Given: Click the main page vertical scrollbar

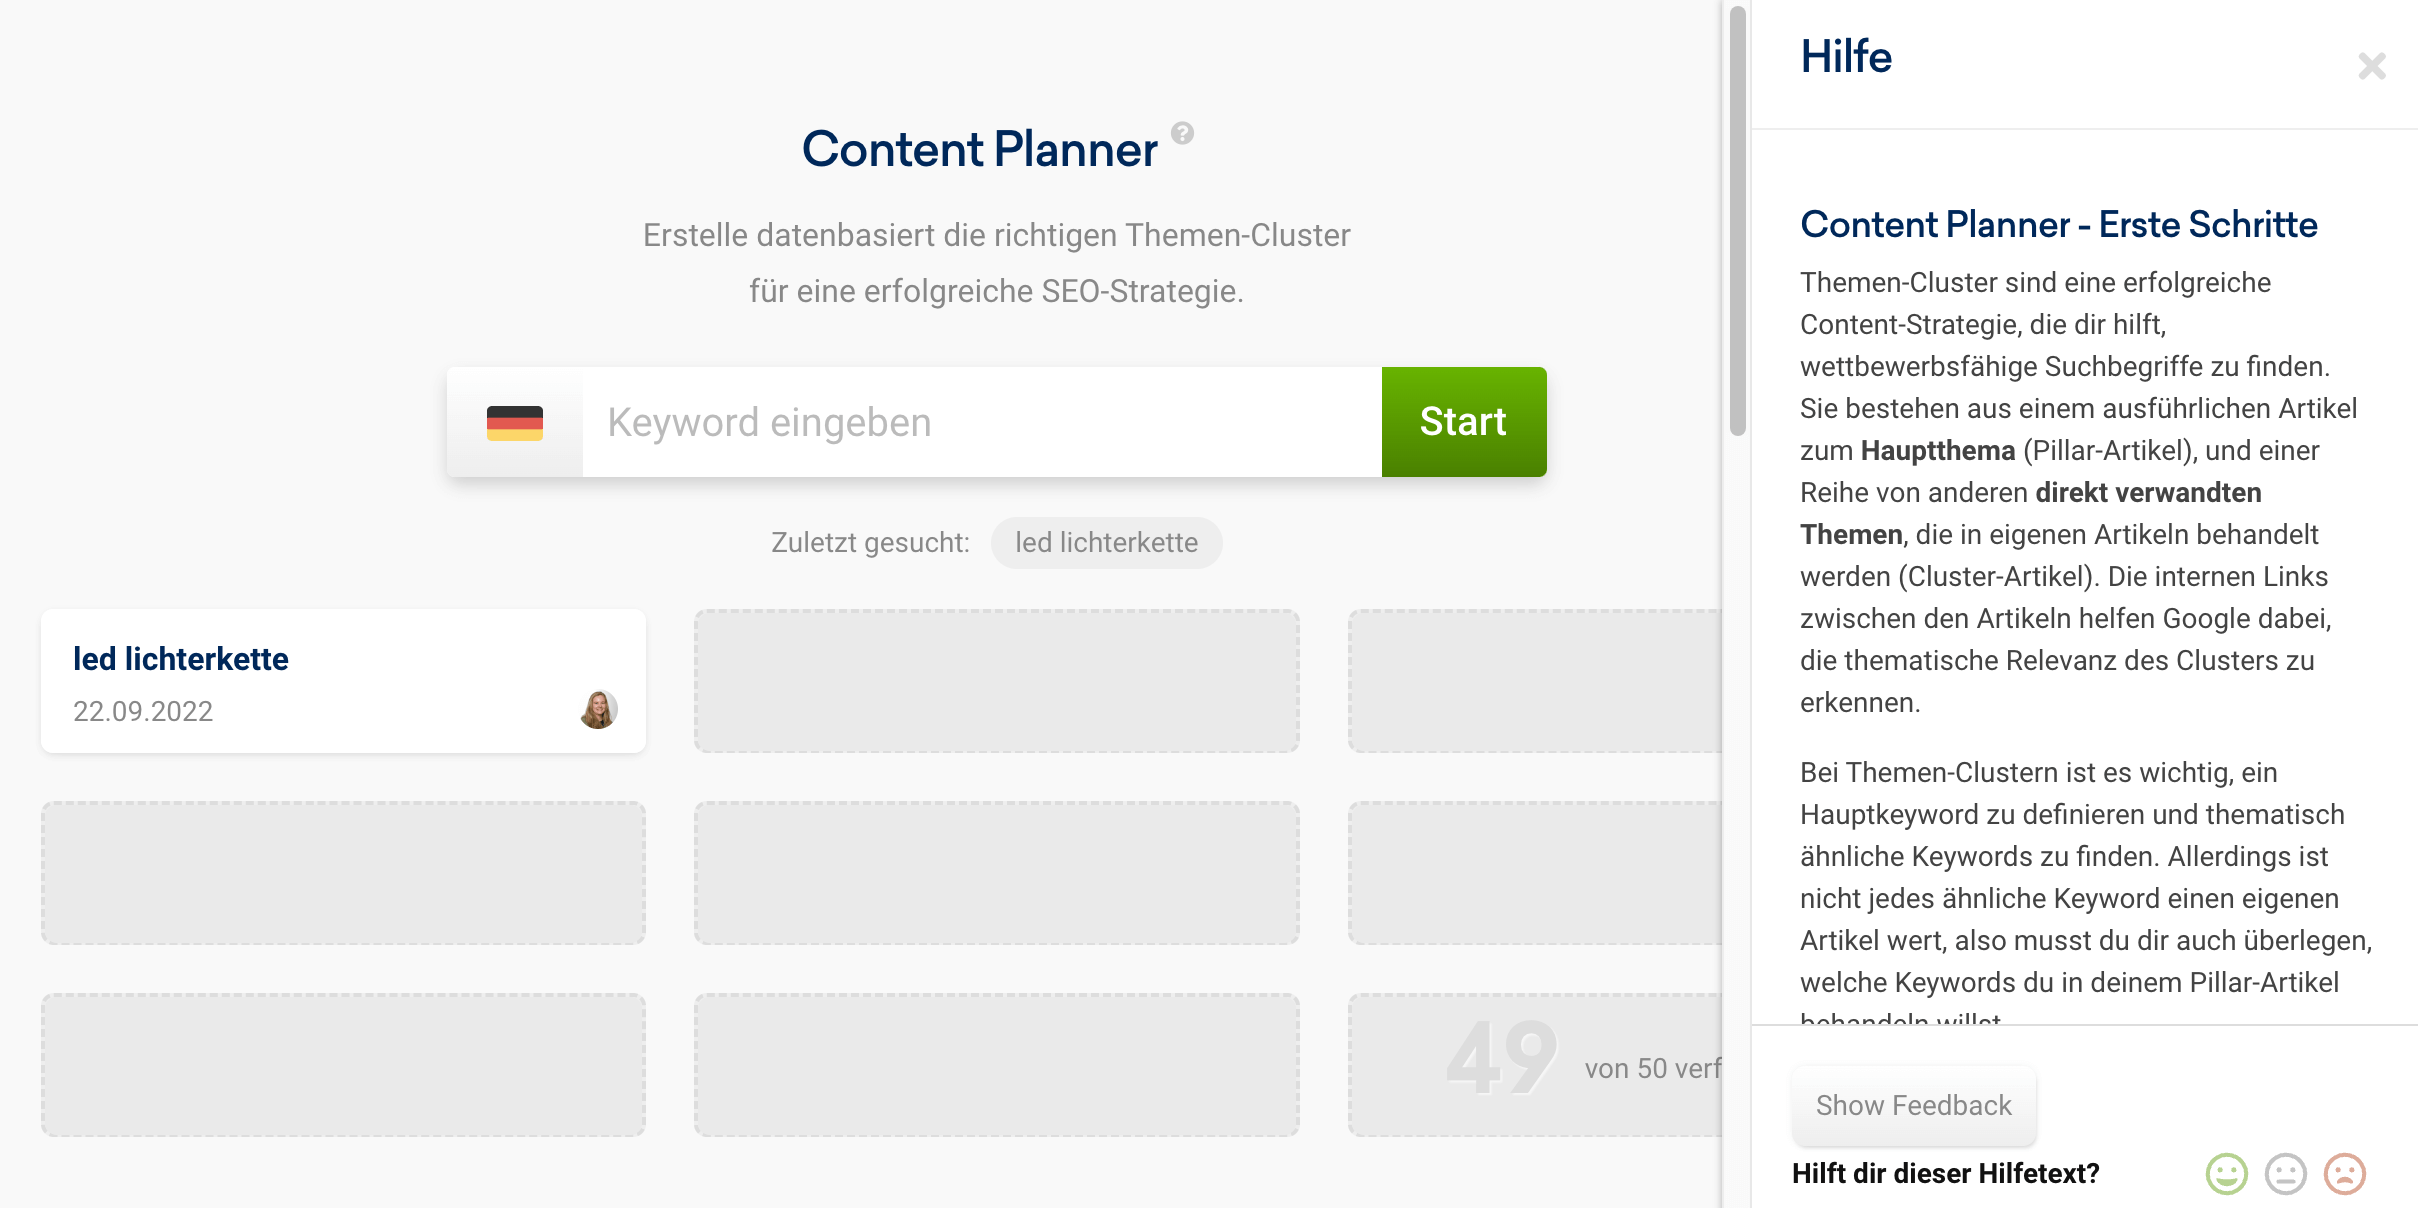Looking at the screenshot, I should point(1737,220).
